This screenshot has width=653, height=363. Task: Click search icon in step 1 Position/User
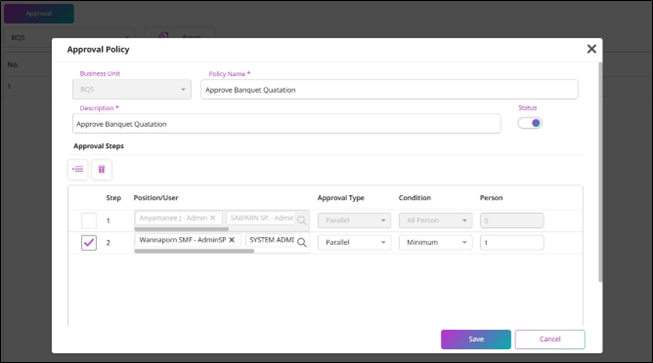pos(302,220)
